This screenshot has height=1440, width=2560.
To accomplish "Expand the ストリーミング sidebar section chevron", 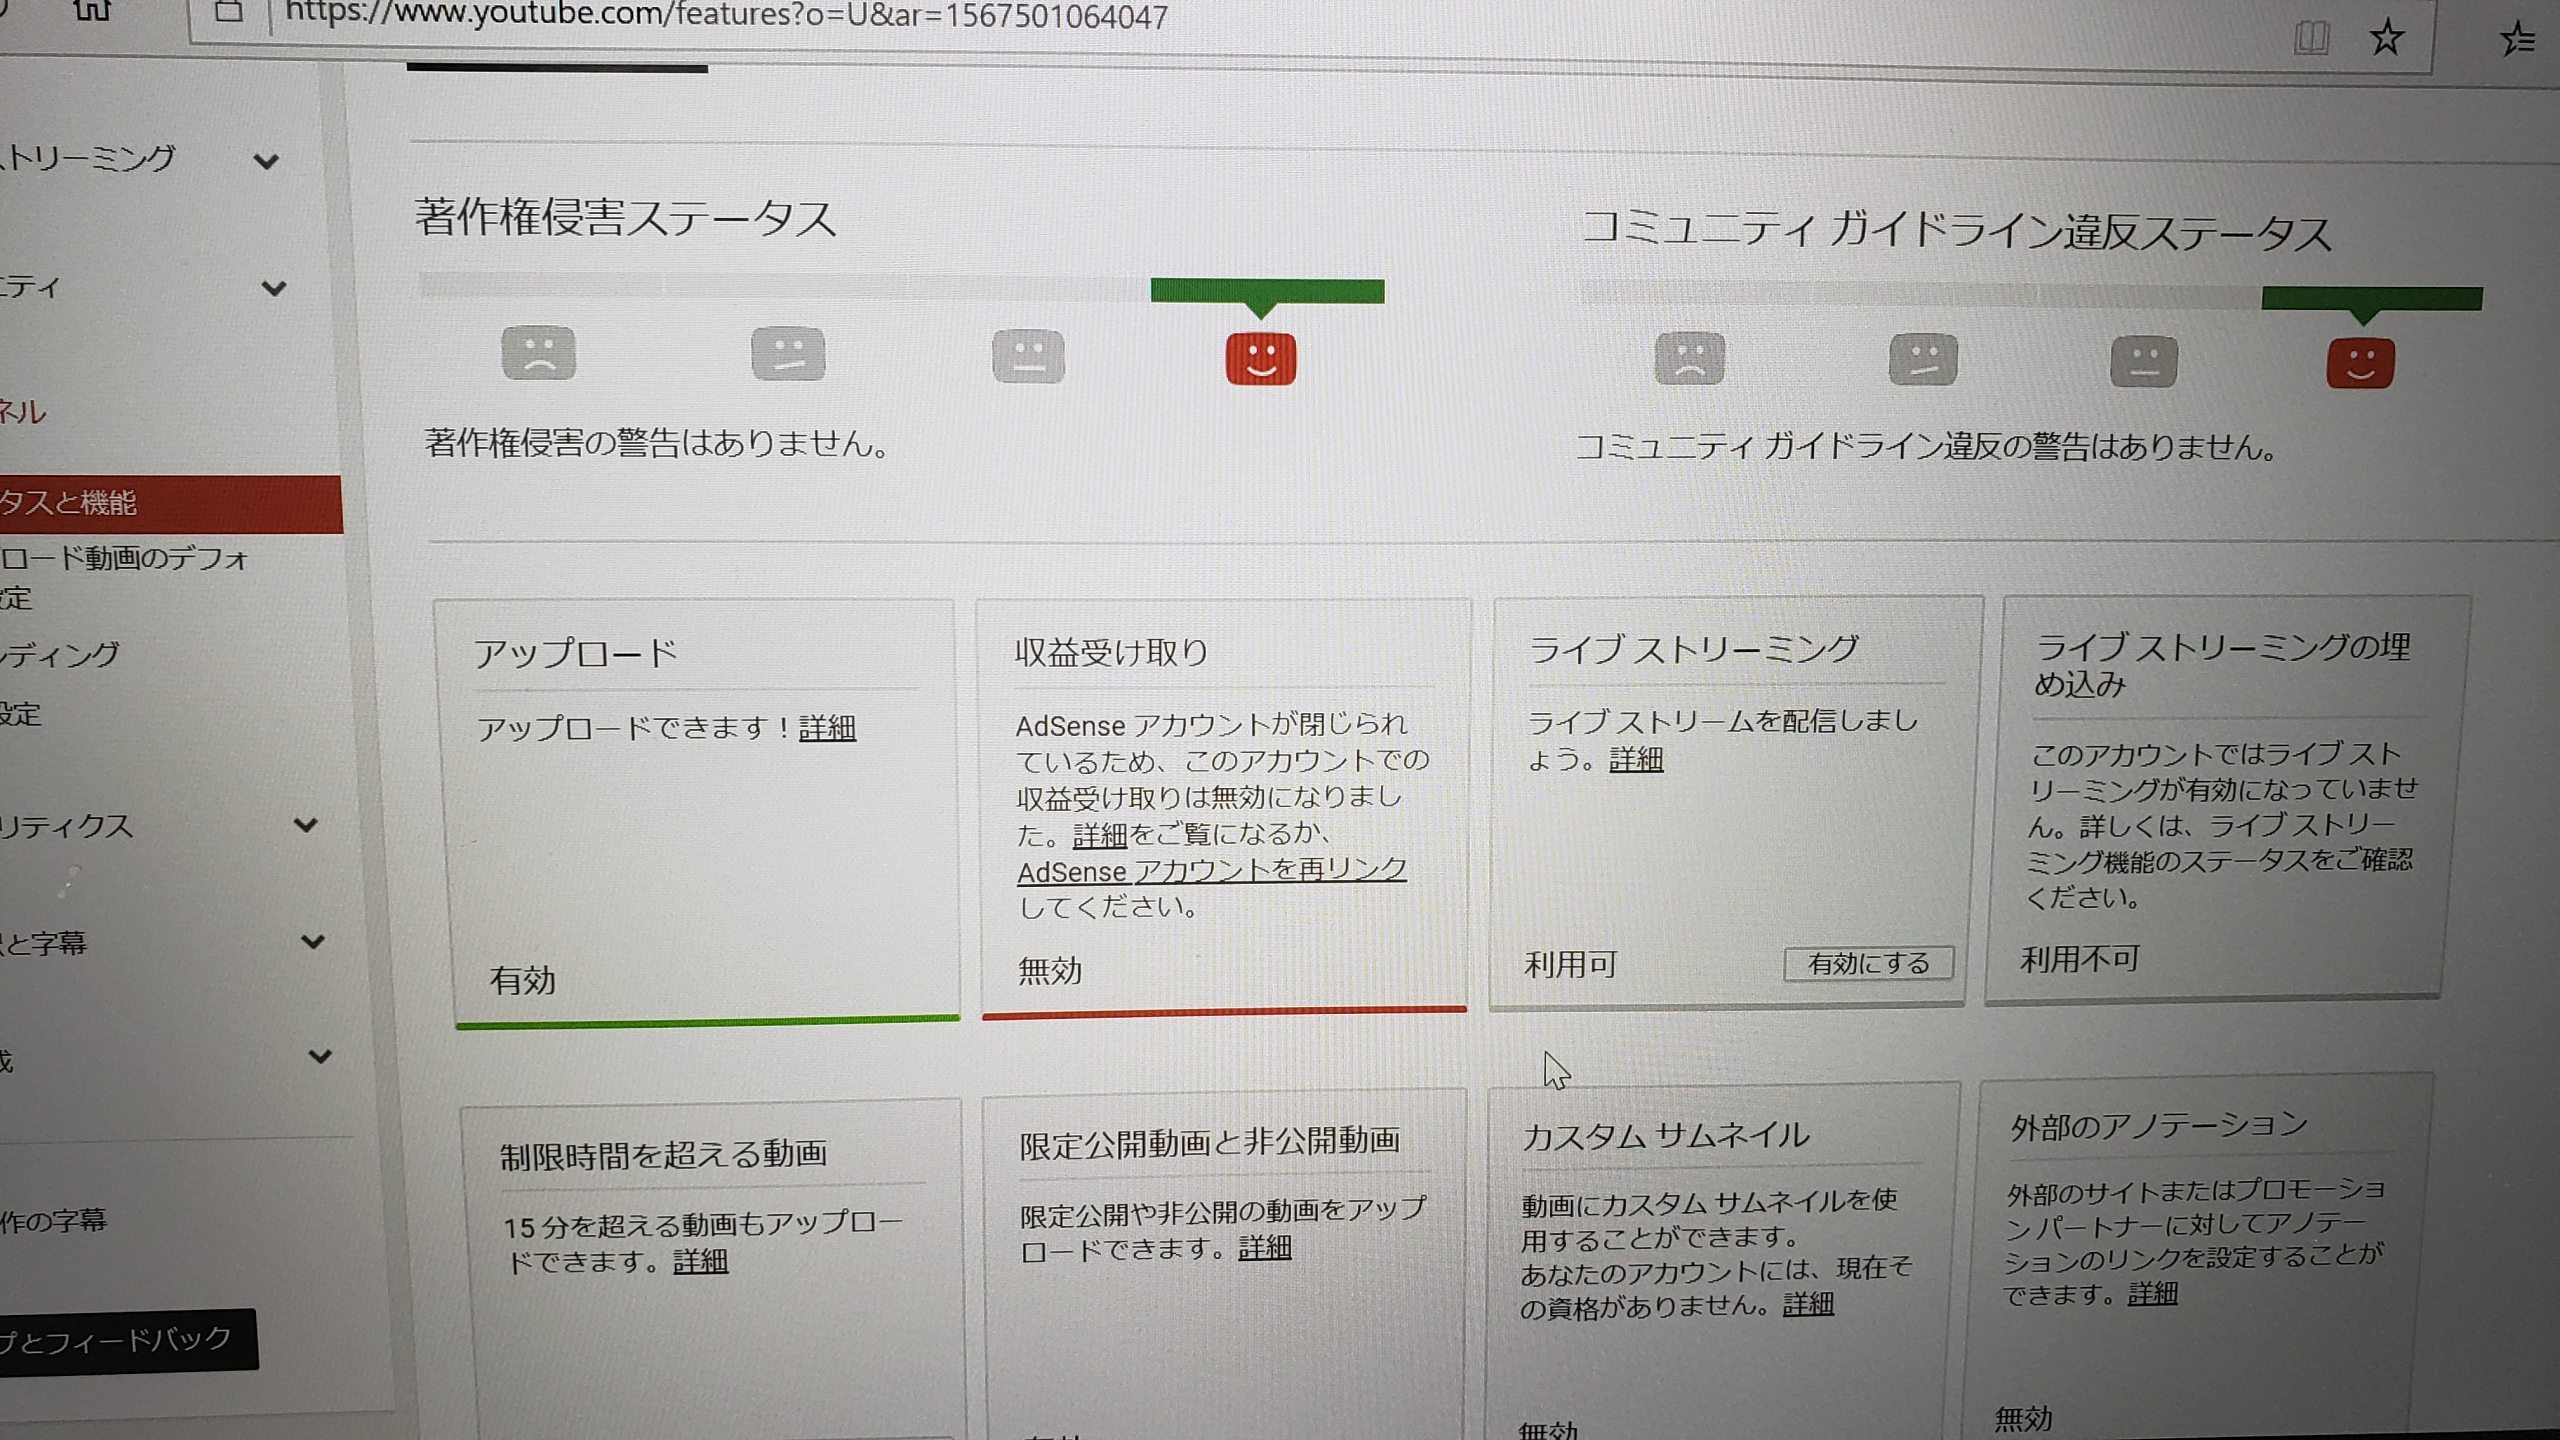I will click(266, 161).
